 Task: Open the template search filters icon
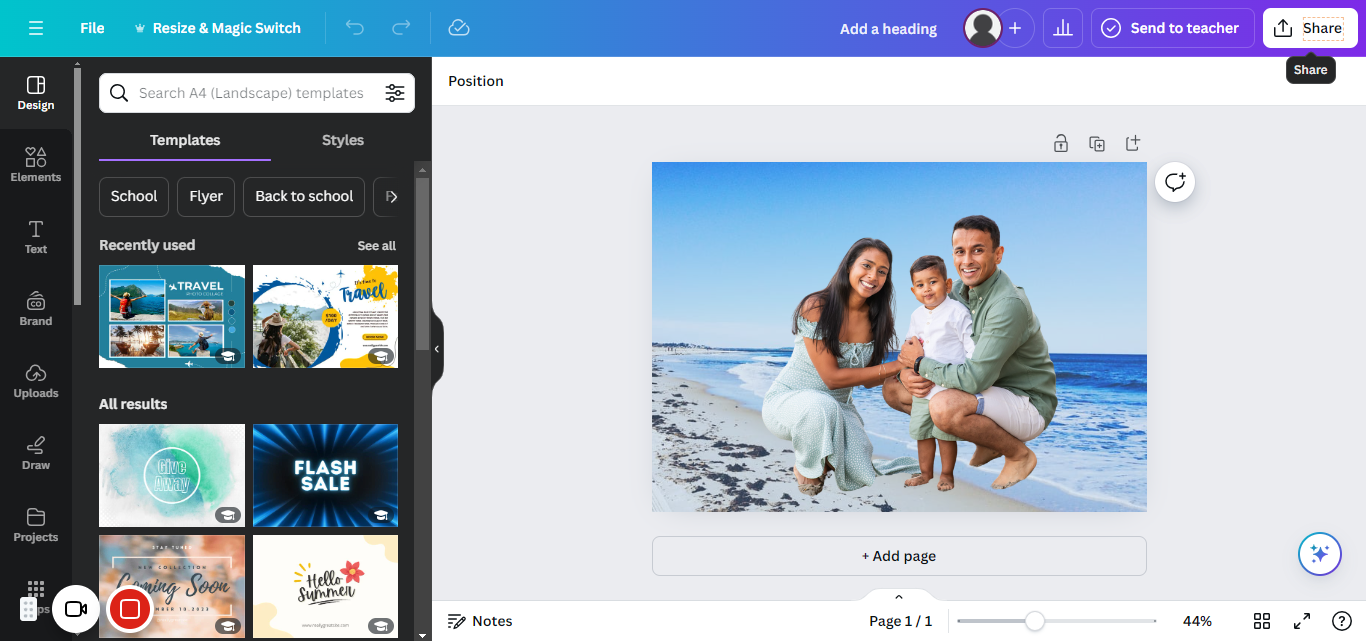coord(395,93)
